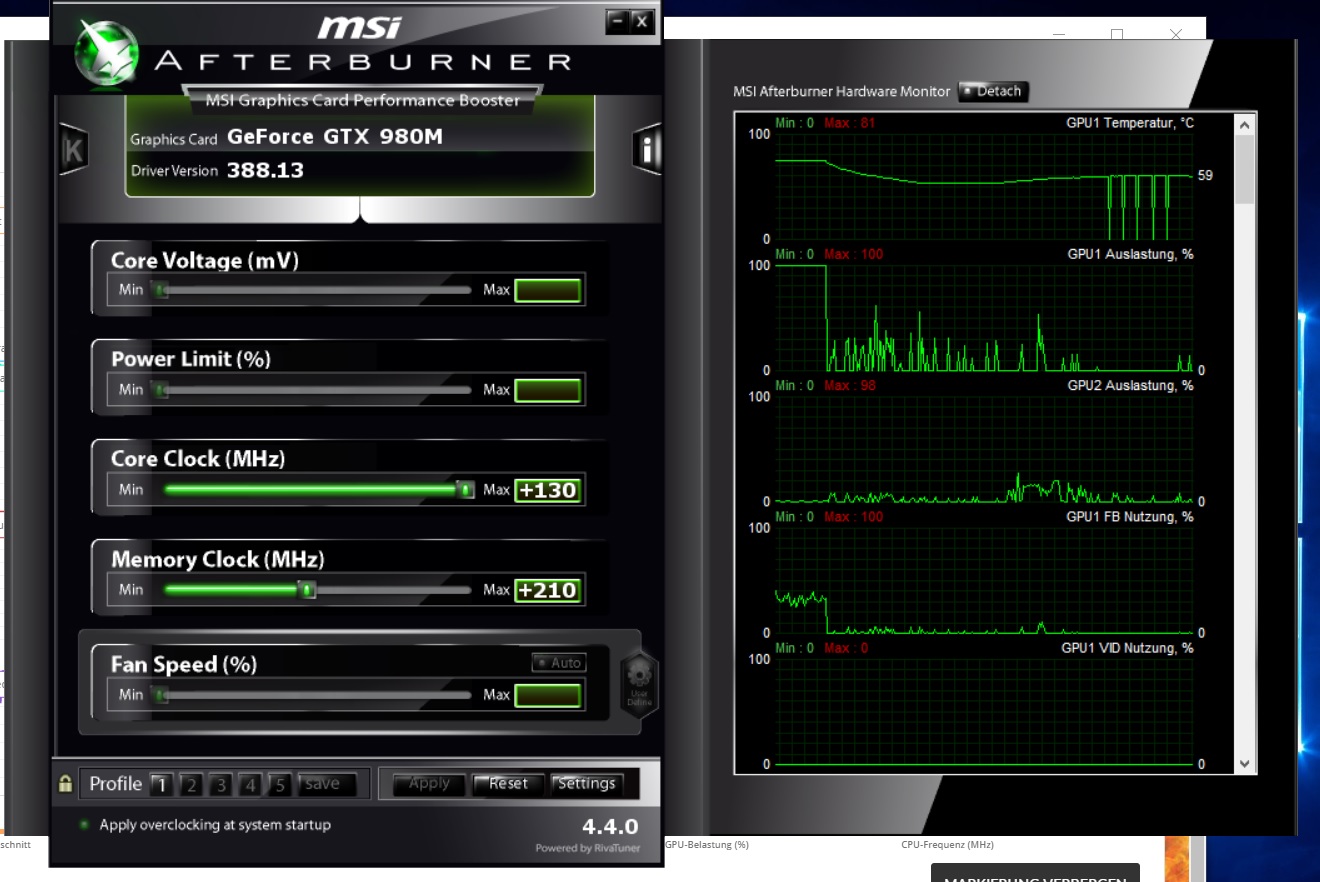
Task: Minimize the Afterburner window
Action: point(617,21)
